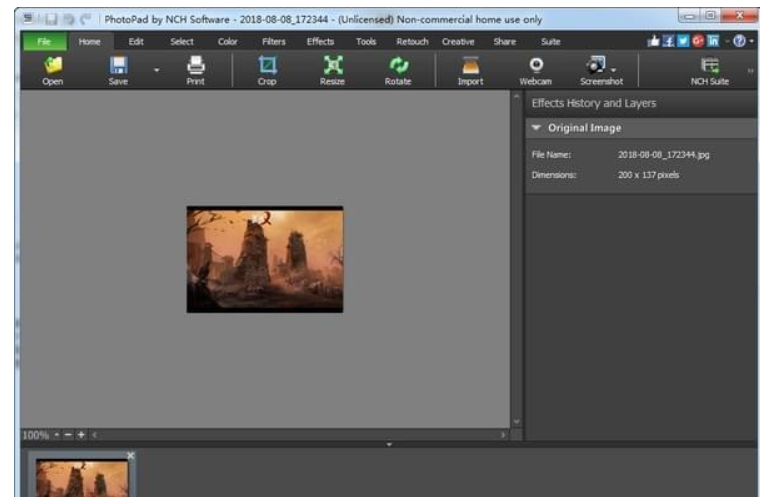Collapse the thumbnail strip with the down arrow
Viewport: 760px width, 497px height.
pyautogui.click(x=389, y=444)
